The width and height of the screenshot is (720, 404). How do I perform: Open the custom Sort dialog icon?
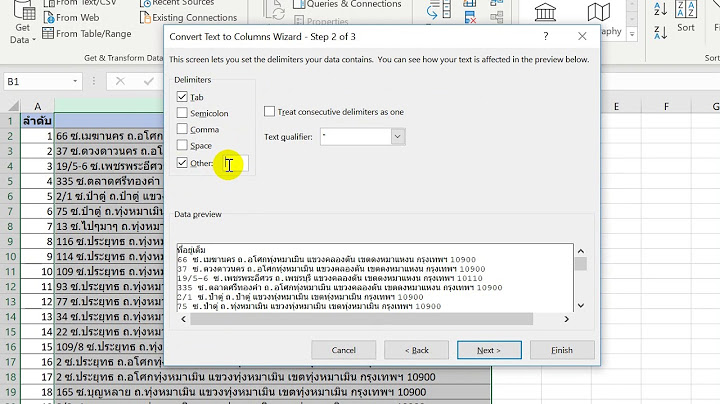coord(686,9)
